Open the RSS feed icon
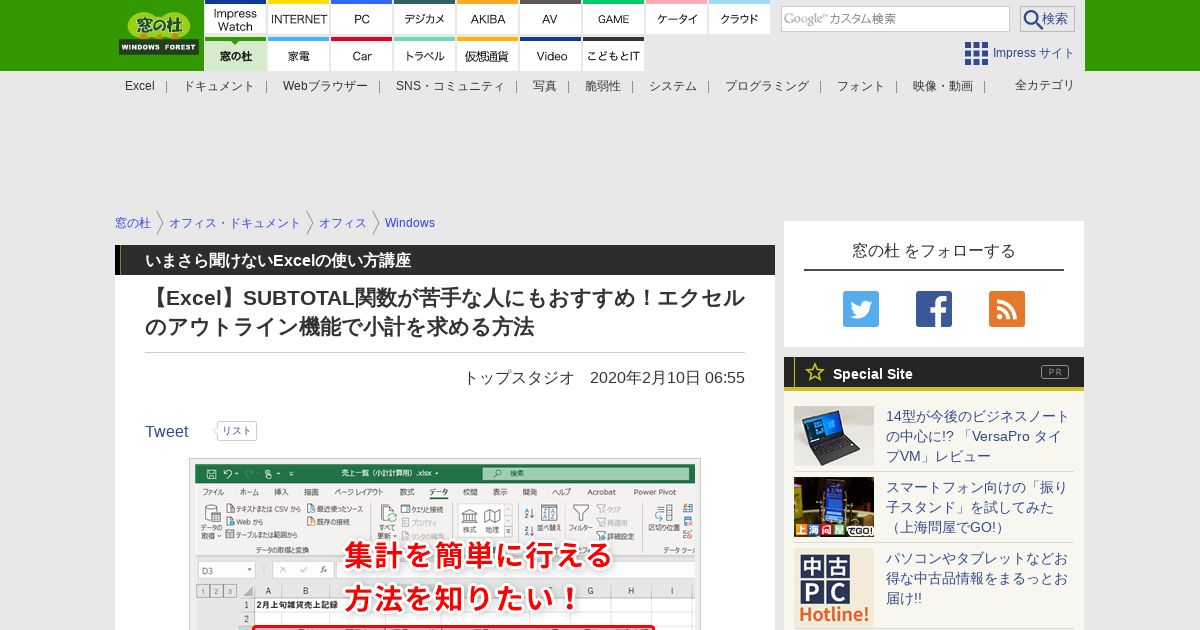1200x630 pixels. pyautogui.click(x=1007, y=309)
